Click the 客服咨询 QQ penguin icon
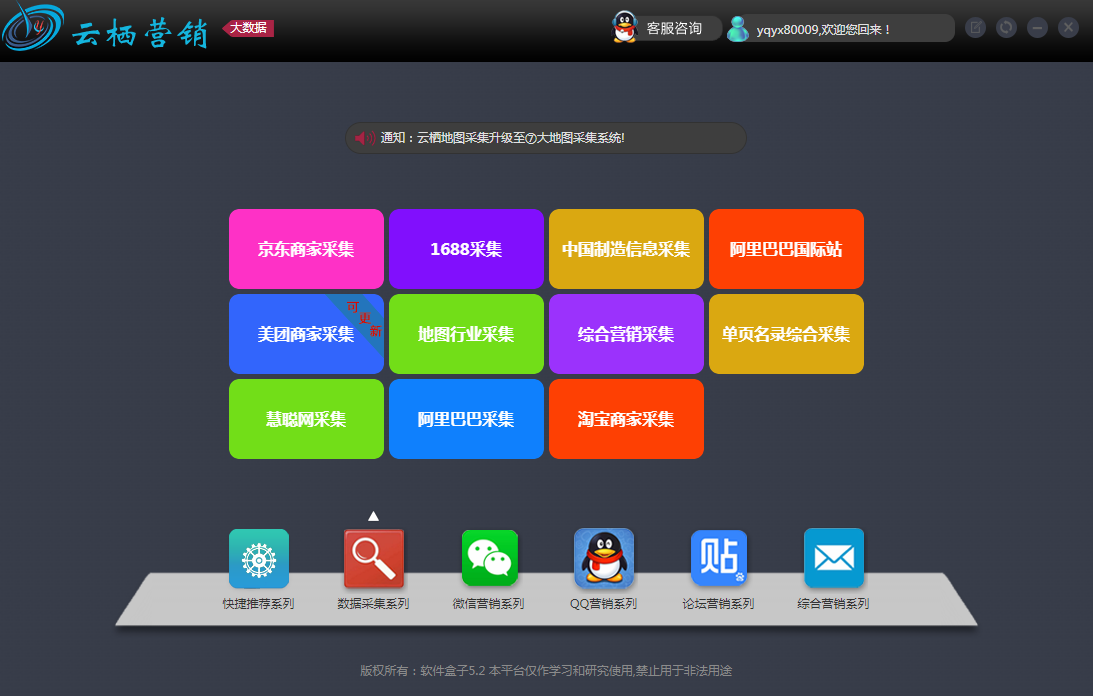Image resolution: width=1093 pixels, height=696 pixels. [x=625, y=27]
